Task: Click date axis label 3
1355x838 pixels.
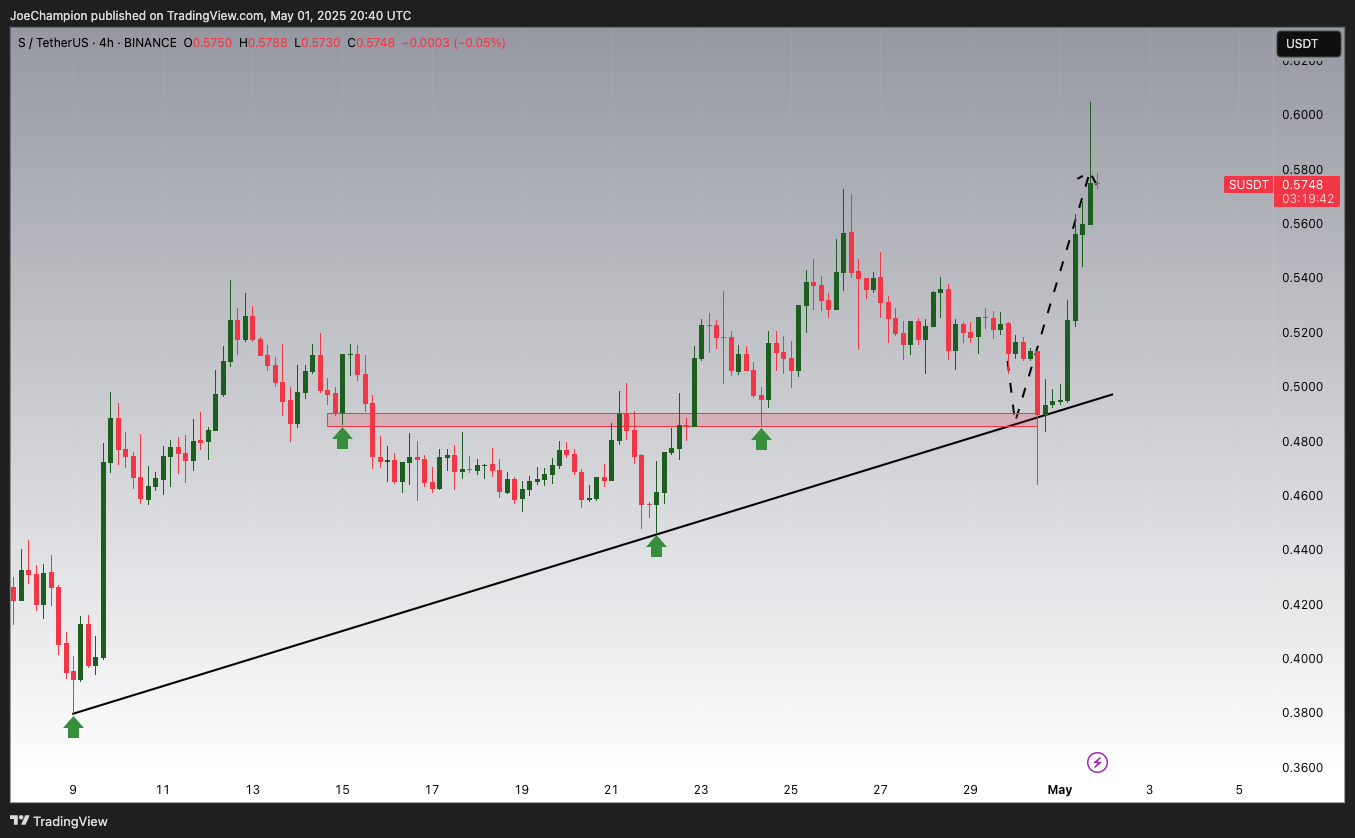Action: tap(1149, 790)
